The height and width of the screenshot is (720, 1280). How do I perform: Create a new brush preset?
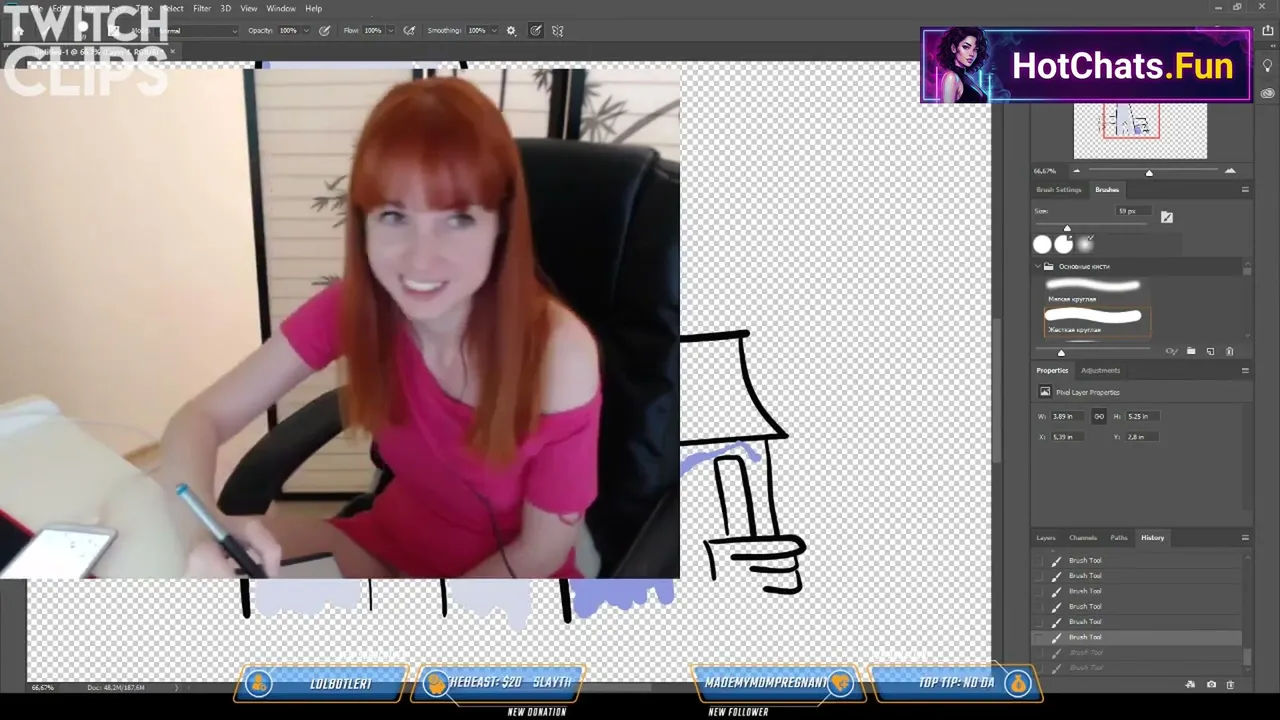coord(1210,351)
